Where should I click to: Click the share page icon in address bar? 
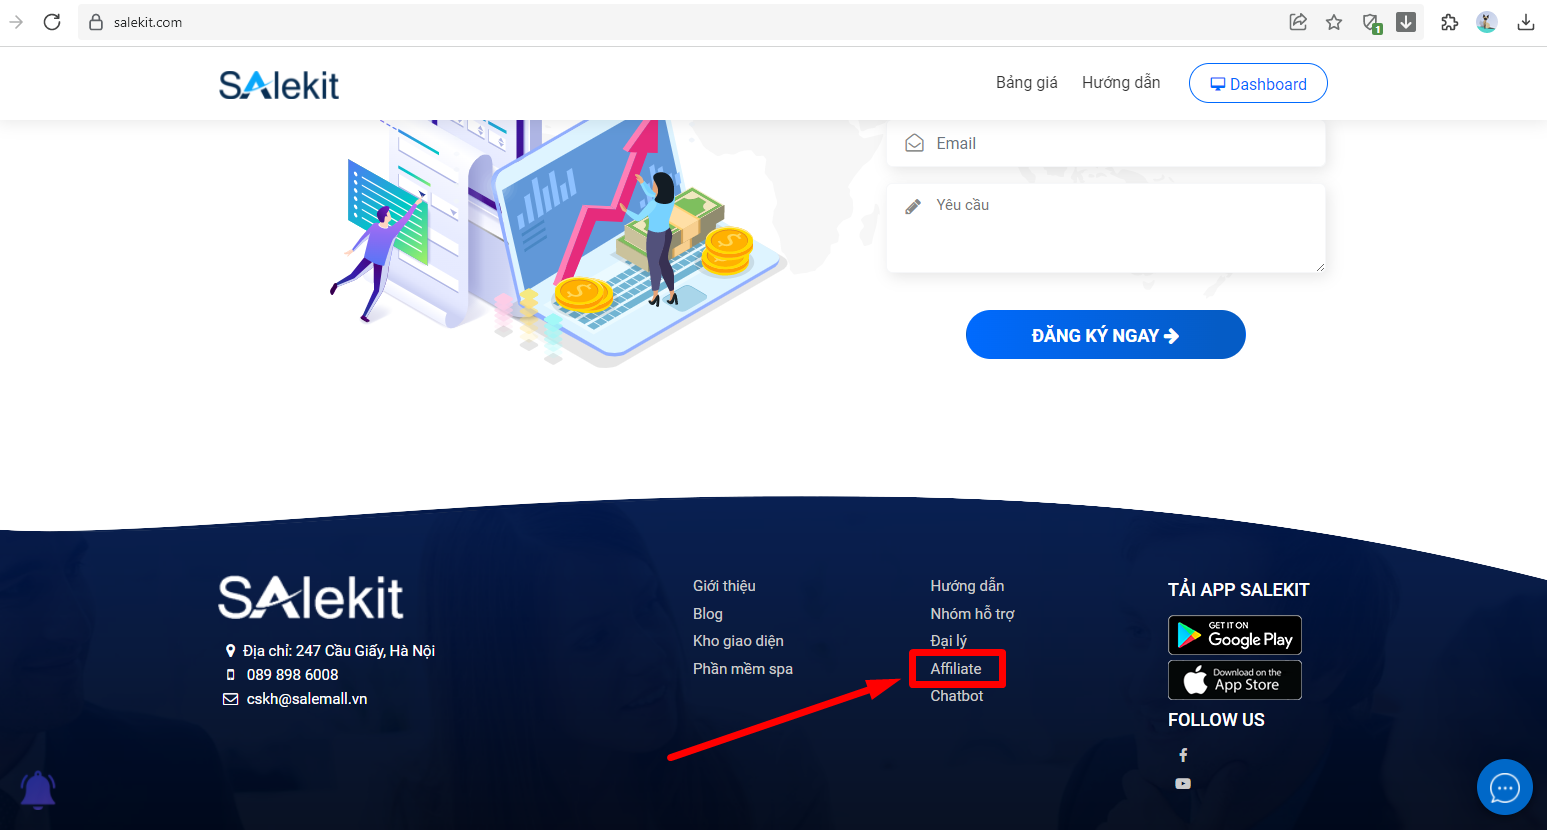[x=1298, y=22]
